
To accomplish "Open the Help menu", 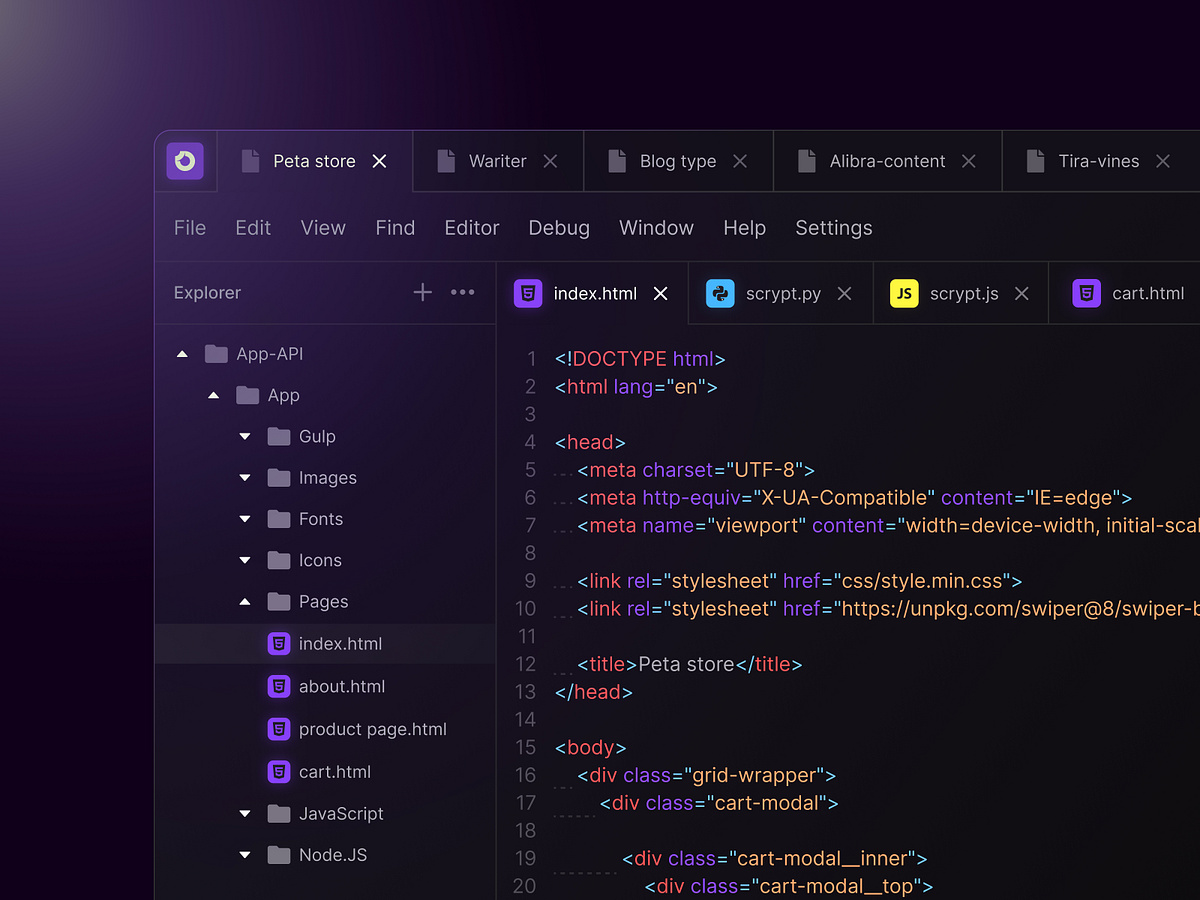I will [745, 228].
